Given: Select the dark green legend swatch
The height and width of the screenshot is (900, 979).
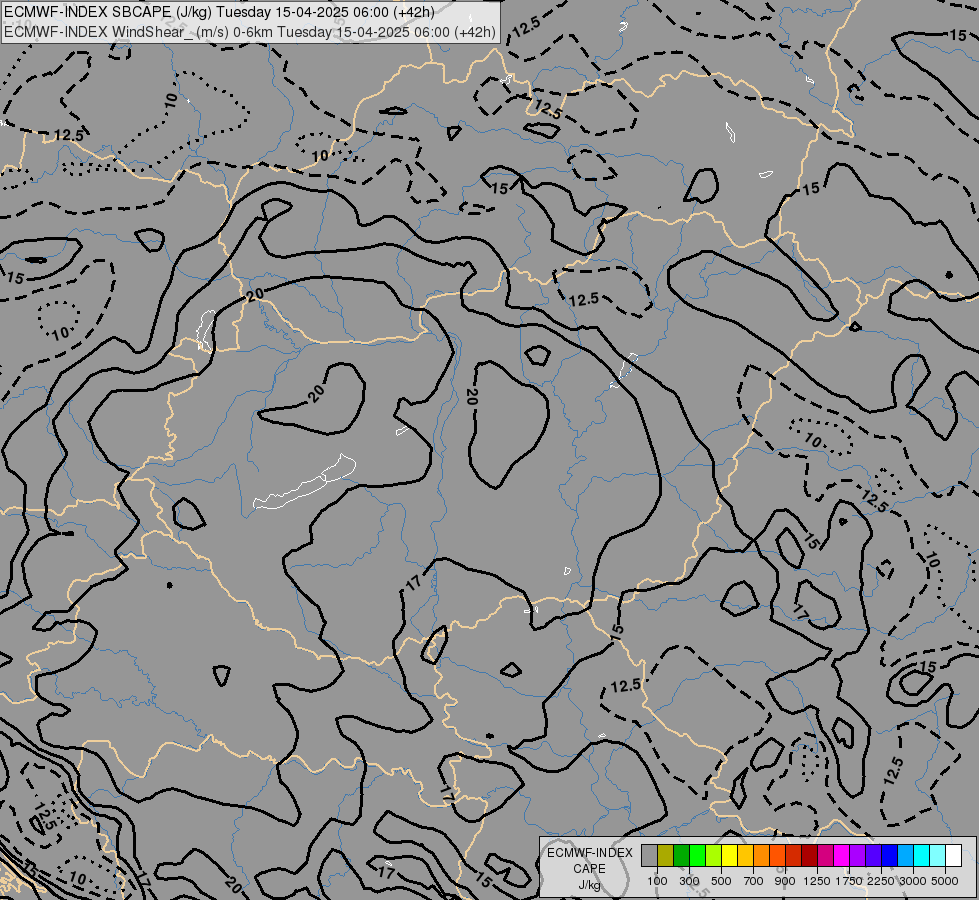Looking at the screenshot, I should [681, 855].
